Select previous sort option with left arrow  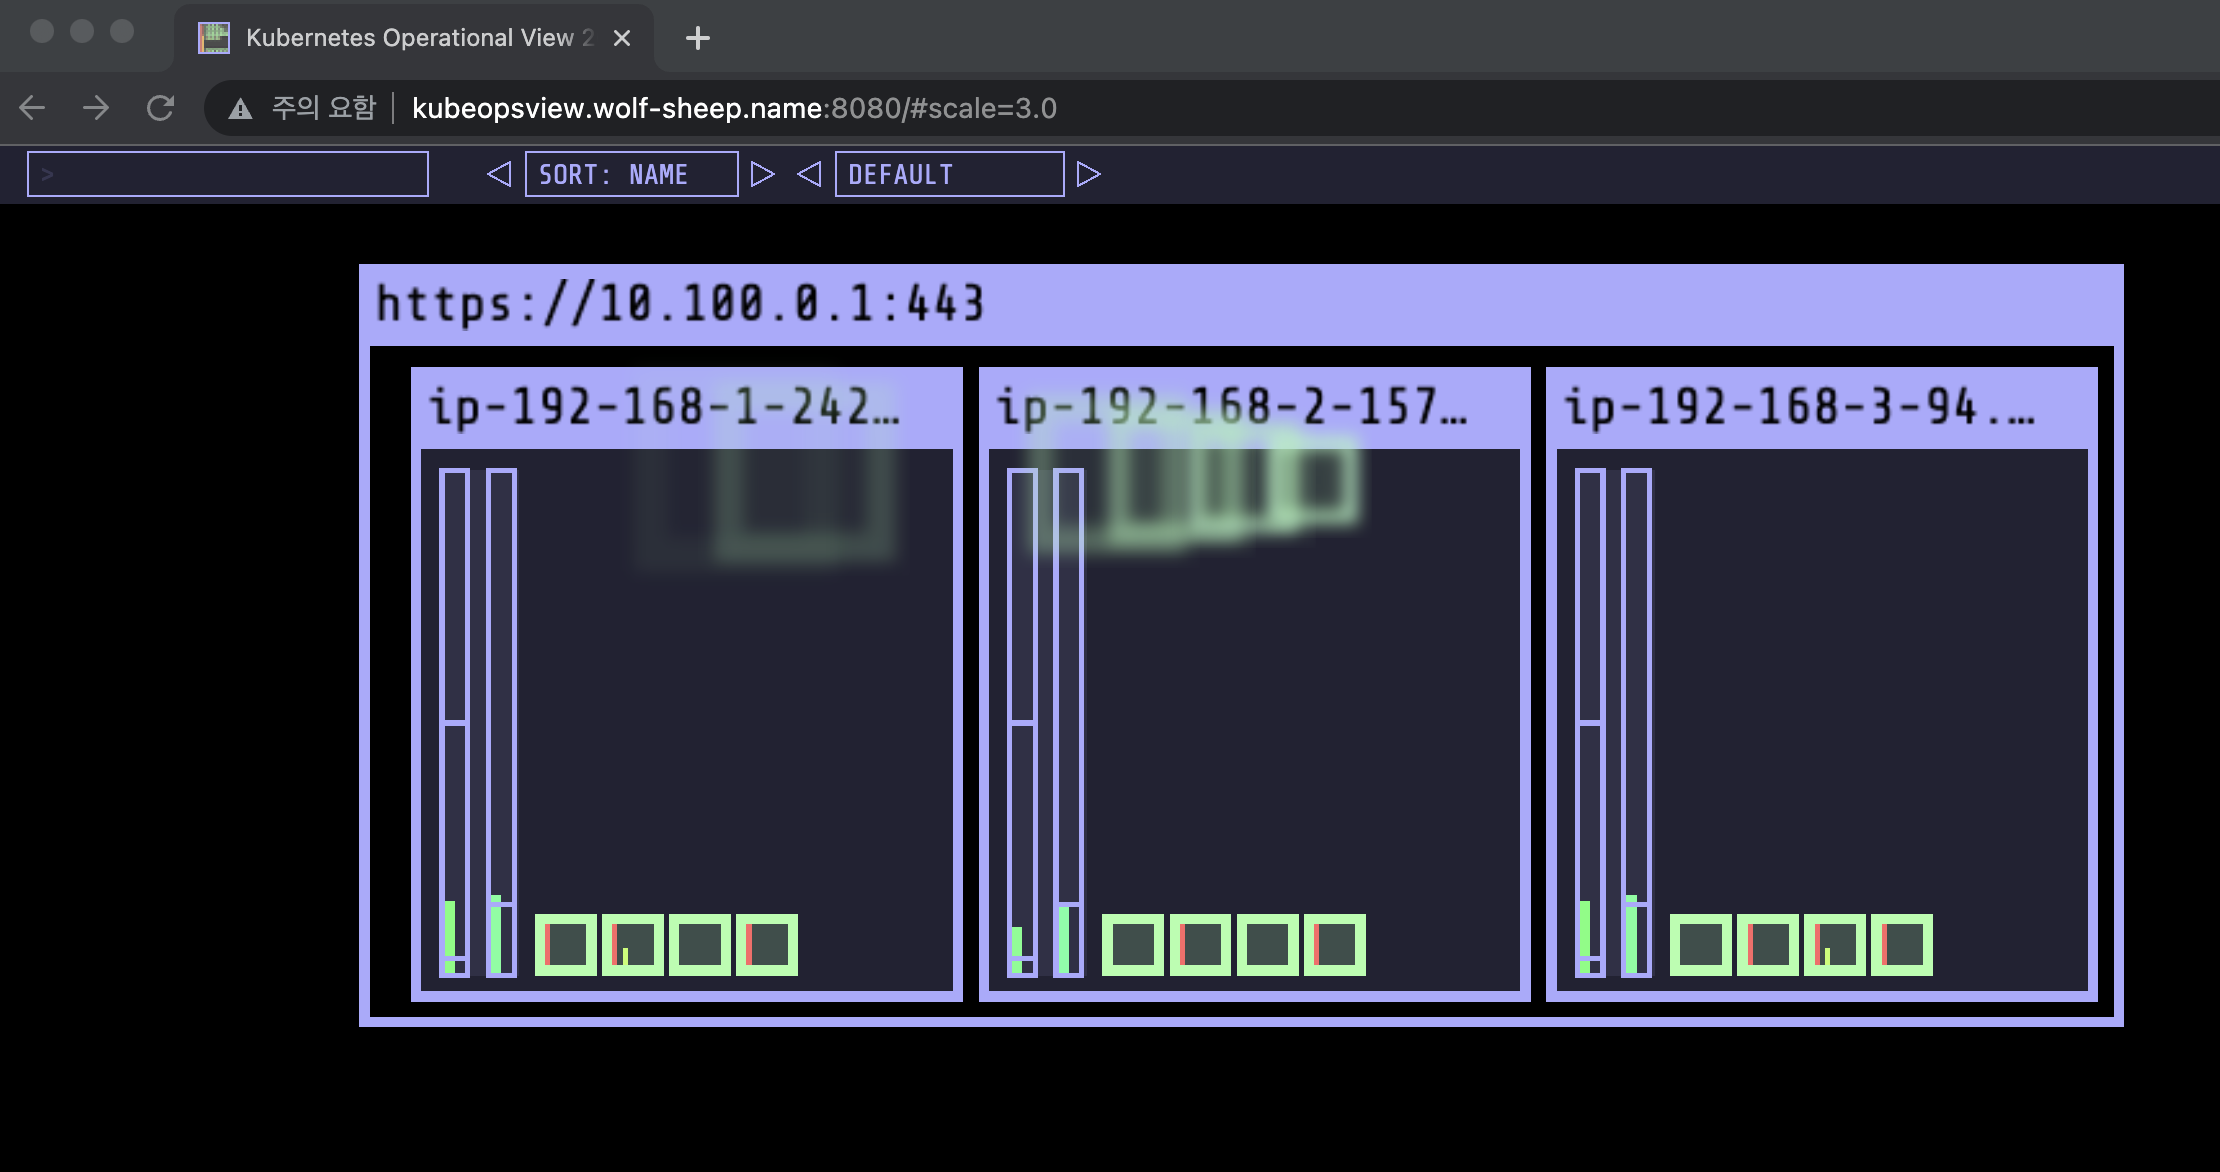(499, 174)
